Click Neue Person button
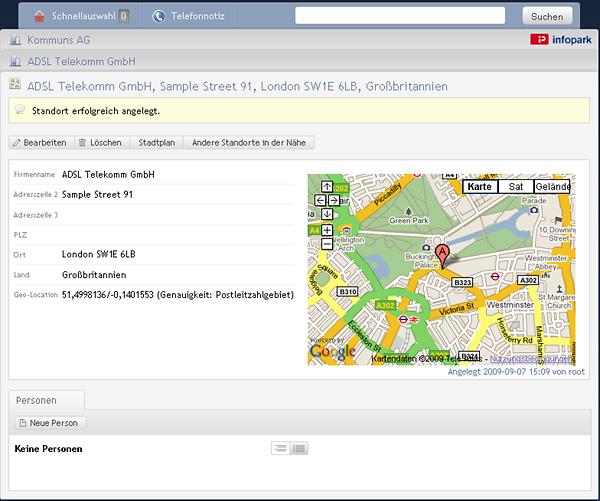Screen dimensions: 600x501 click(50, 423)
